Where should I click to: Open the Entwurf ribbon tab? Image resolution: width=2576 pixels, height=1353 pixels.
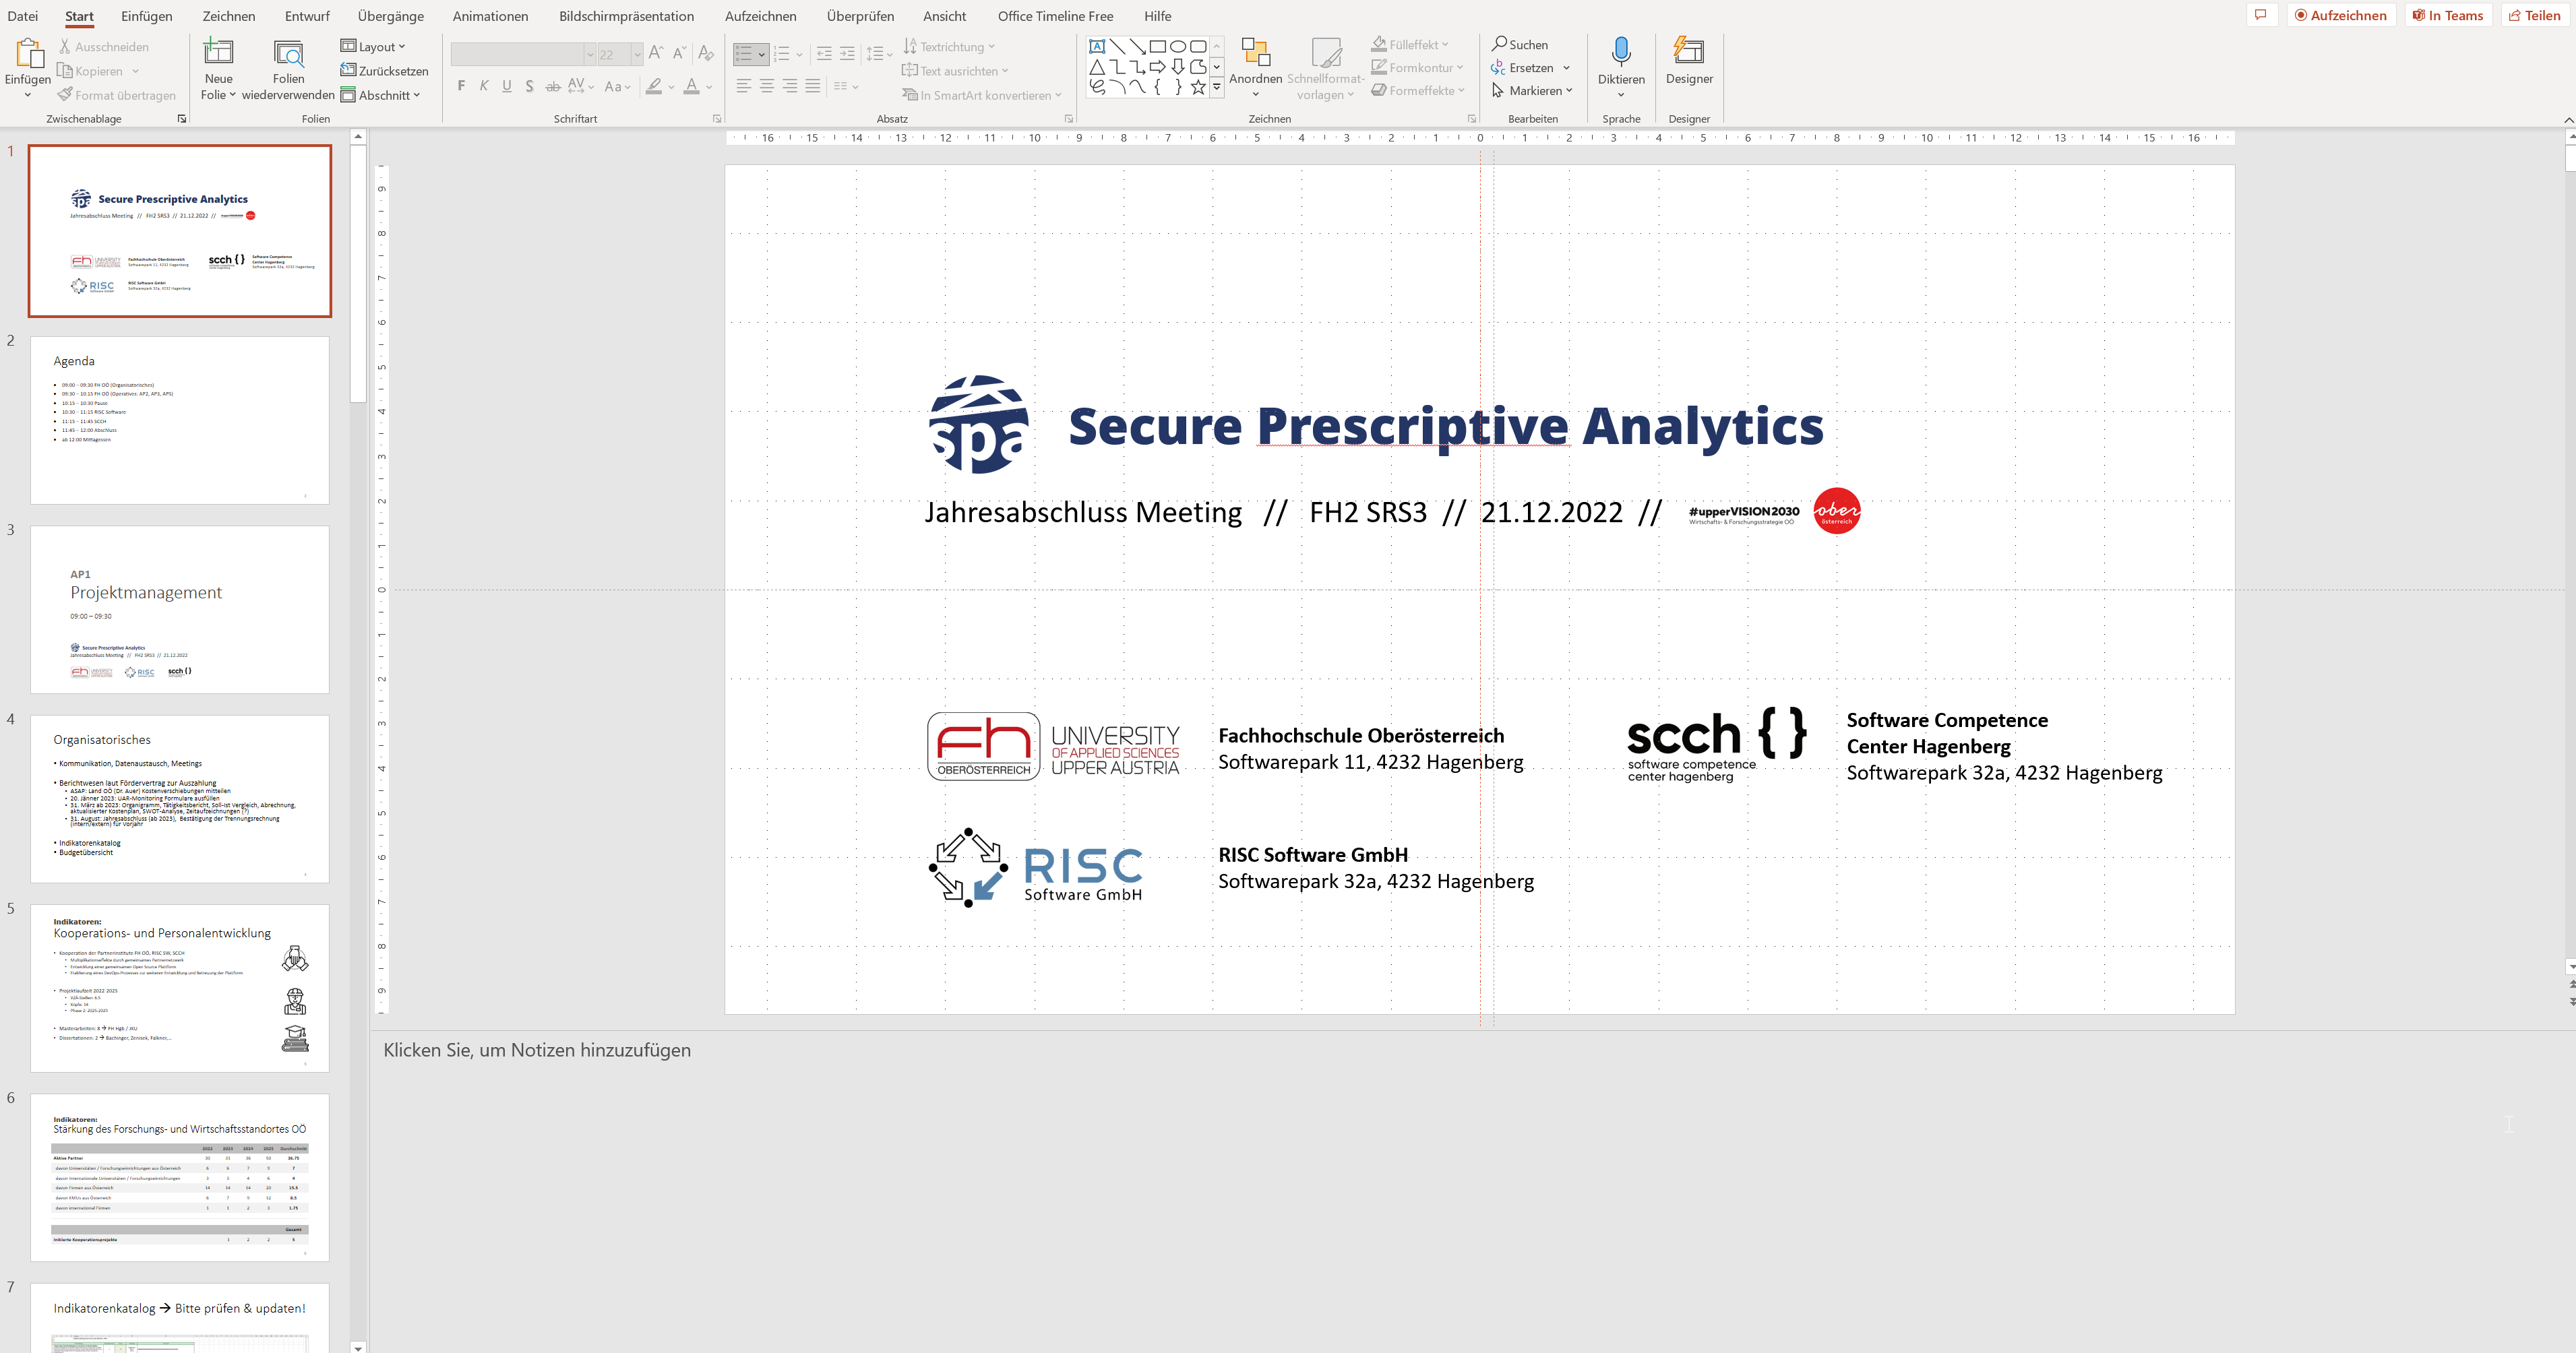point(307,16)
